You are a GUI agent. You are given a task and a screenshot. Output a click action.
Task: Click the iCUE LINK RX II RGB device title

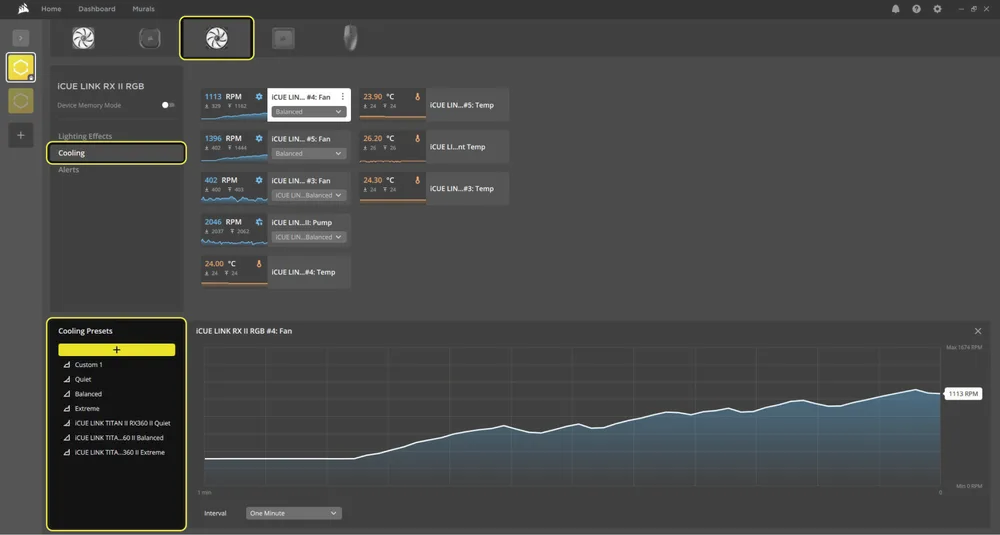(101, 86)
